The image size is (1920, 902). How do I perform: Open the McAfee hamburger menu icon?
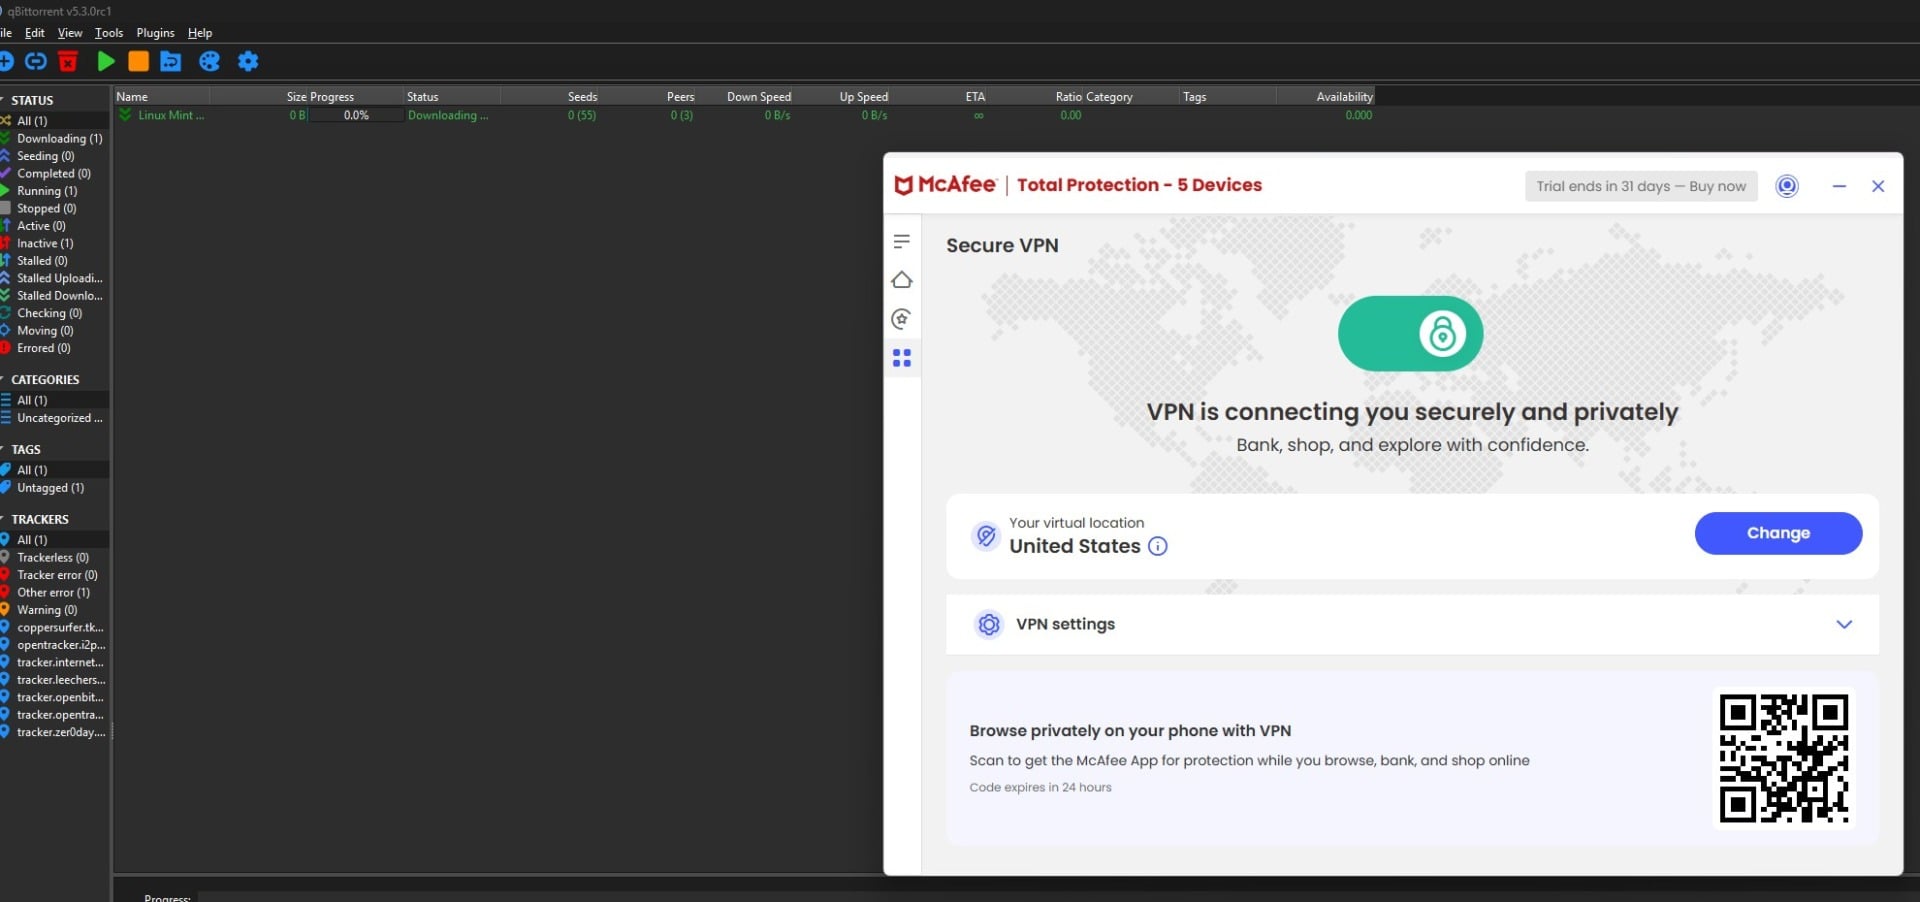click(902, 242)
